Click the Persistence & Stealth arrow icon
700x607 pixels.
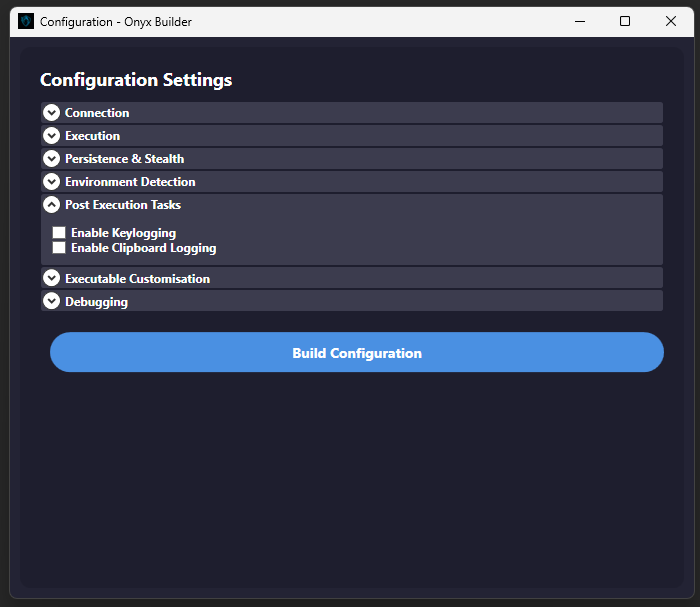click(x=52, y=159)
